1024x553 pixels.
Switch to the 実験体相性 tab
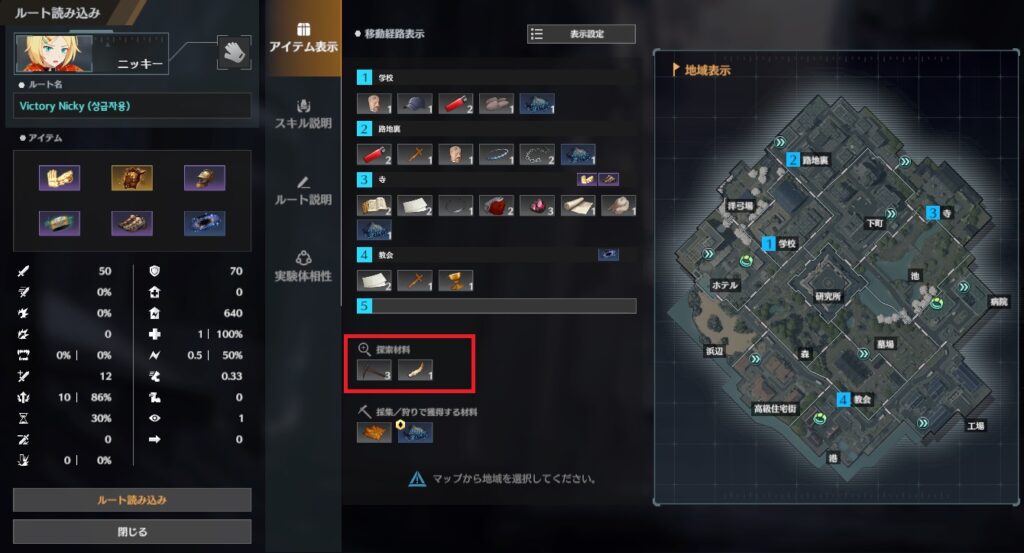point(303,267)
